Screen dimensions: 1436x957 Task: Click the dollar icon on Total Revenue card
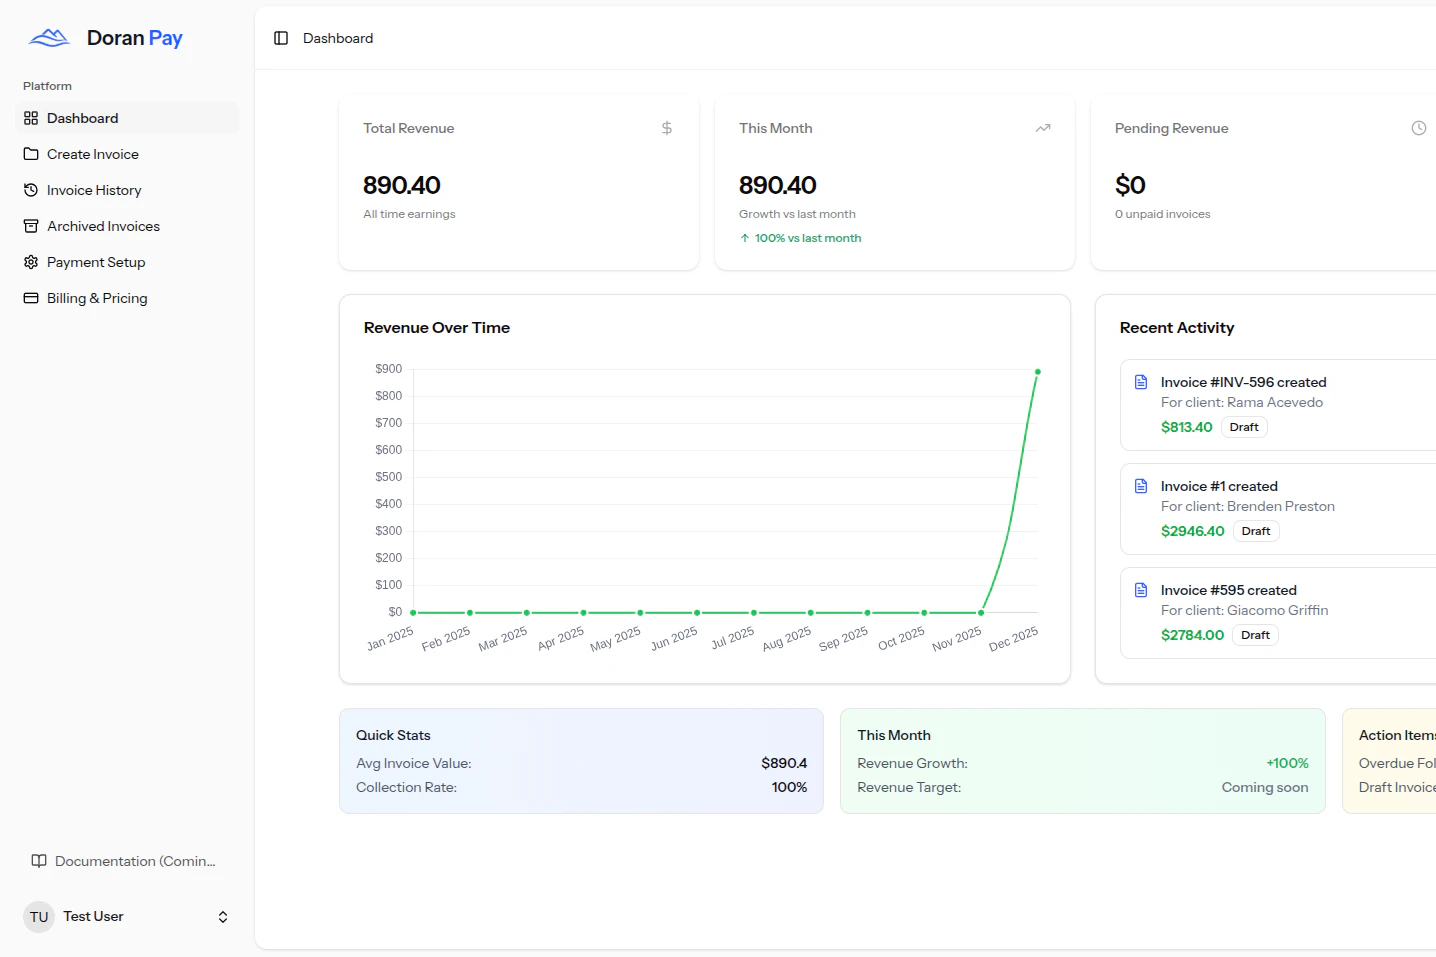(666, 128)
